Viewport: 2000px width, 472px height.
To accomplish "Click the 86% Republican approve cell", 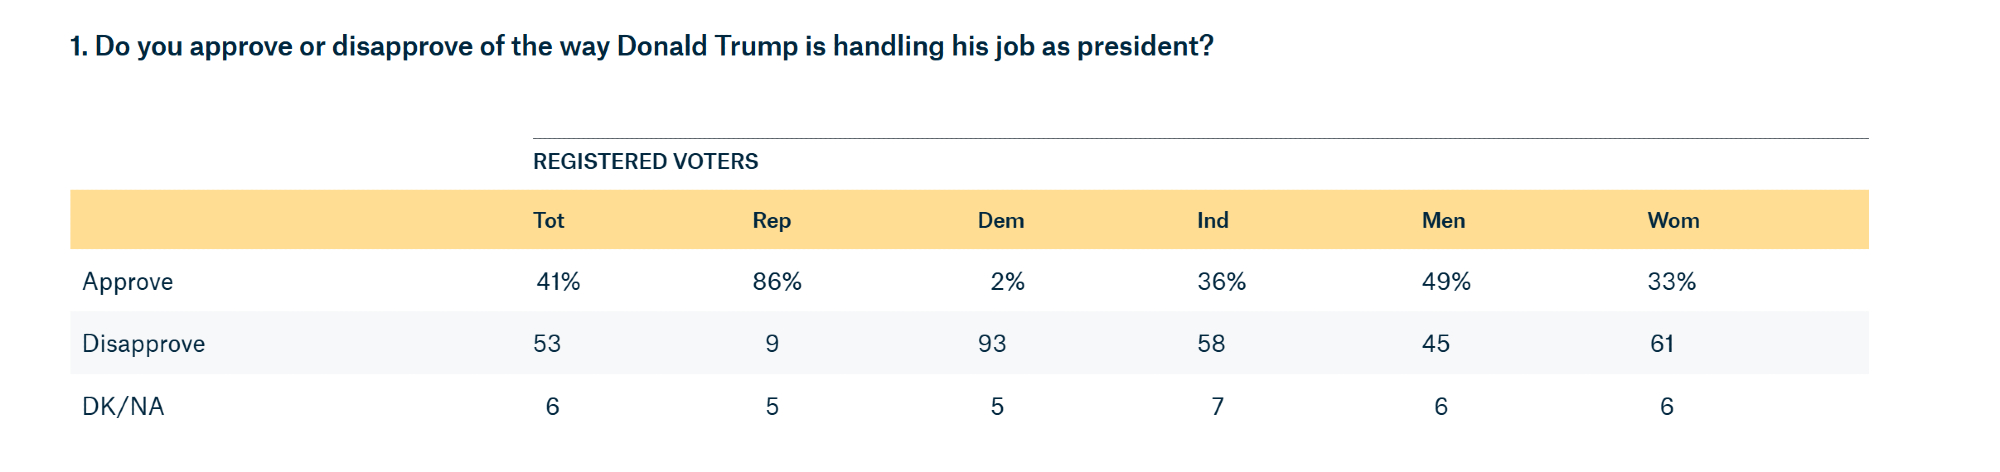I will (x=777, y=282).
